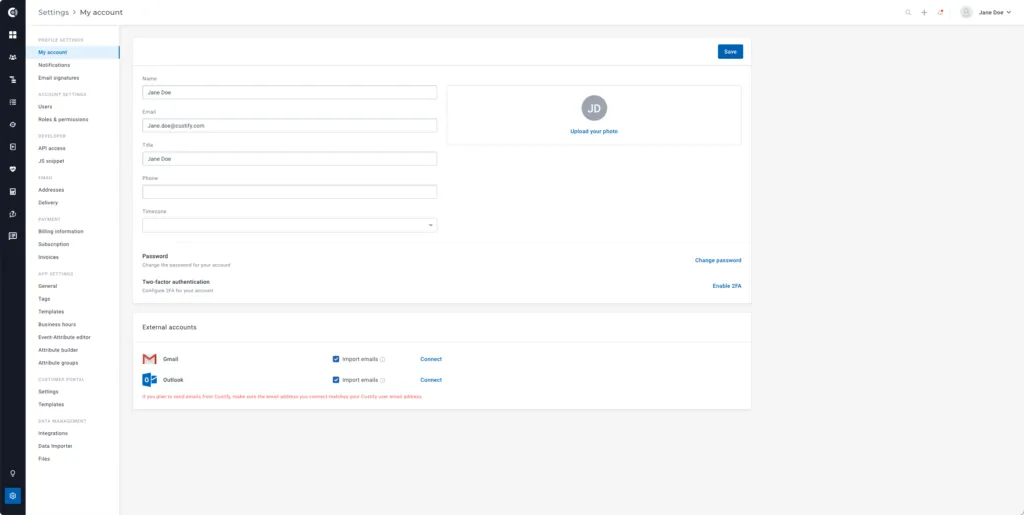
Task: Click the Email input field
Action: coord(289,125)
